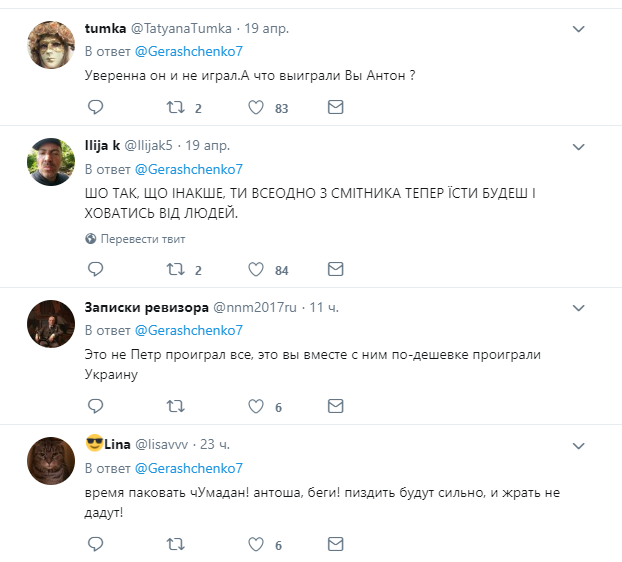The width and height of the screenshot is (622, 562).
Task: Like tumka's tweet with 83 likes
Action: tap(255, 107)
